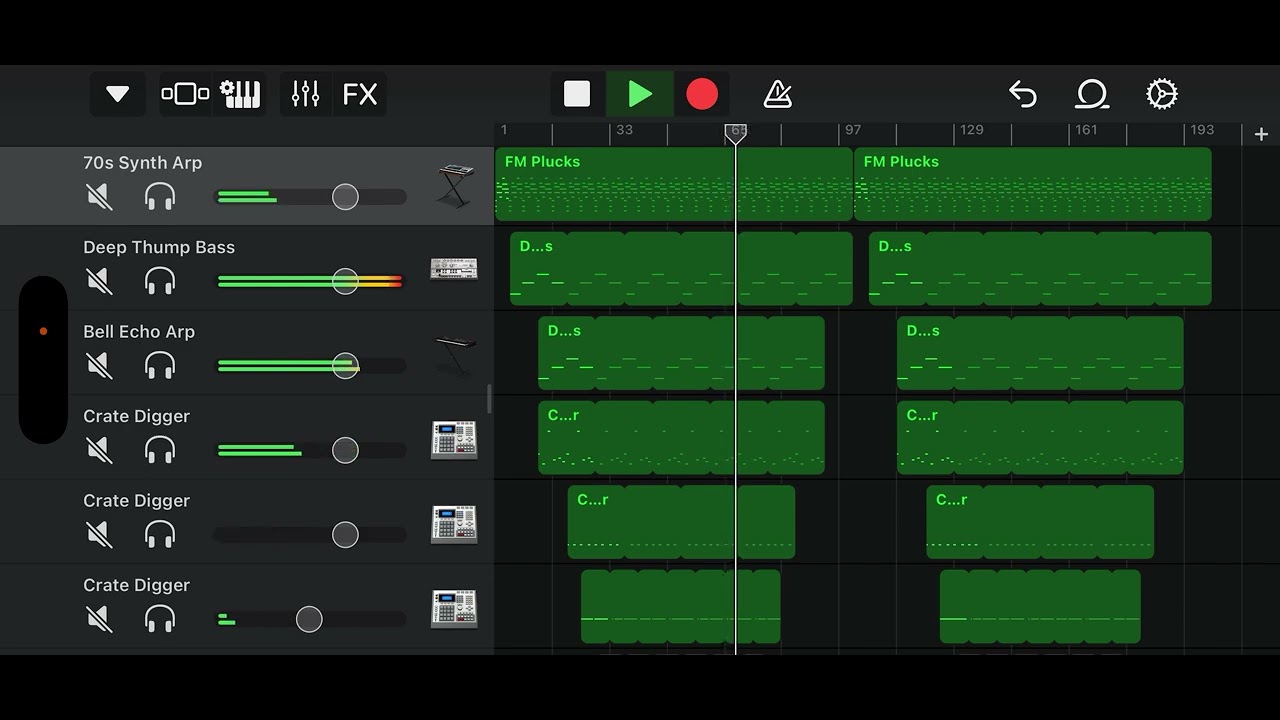Toggle the metronome
Image resolution: width=1280 pixels, height=720 pixels.
tap(777, 94)
